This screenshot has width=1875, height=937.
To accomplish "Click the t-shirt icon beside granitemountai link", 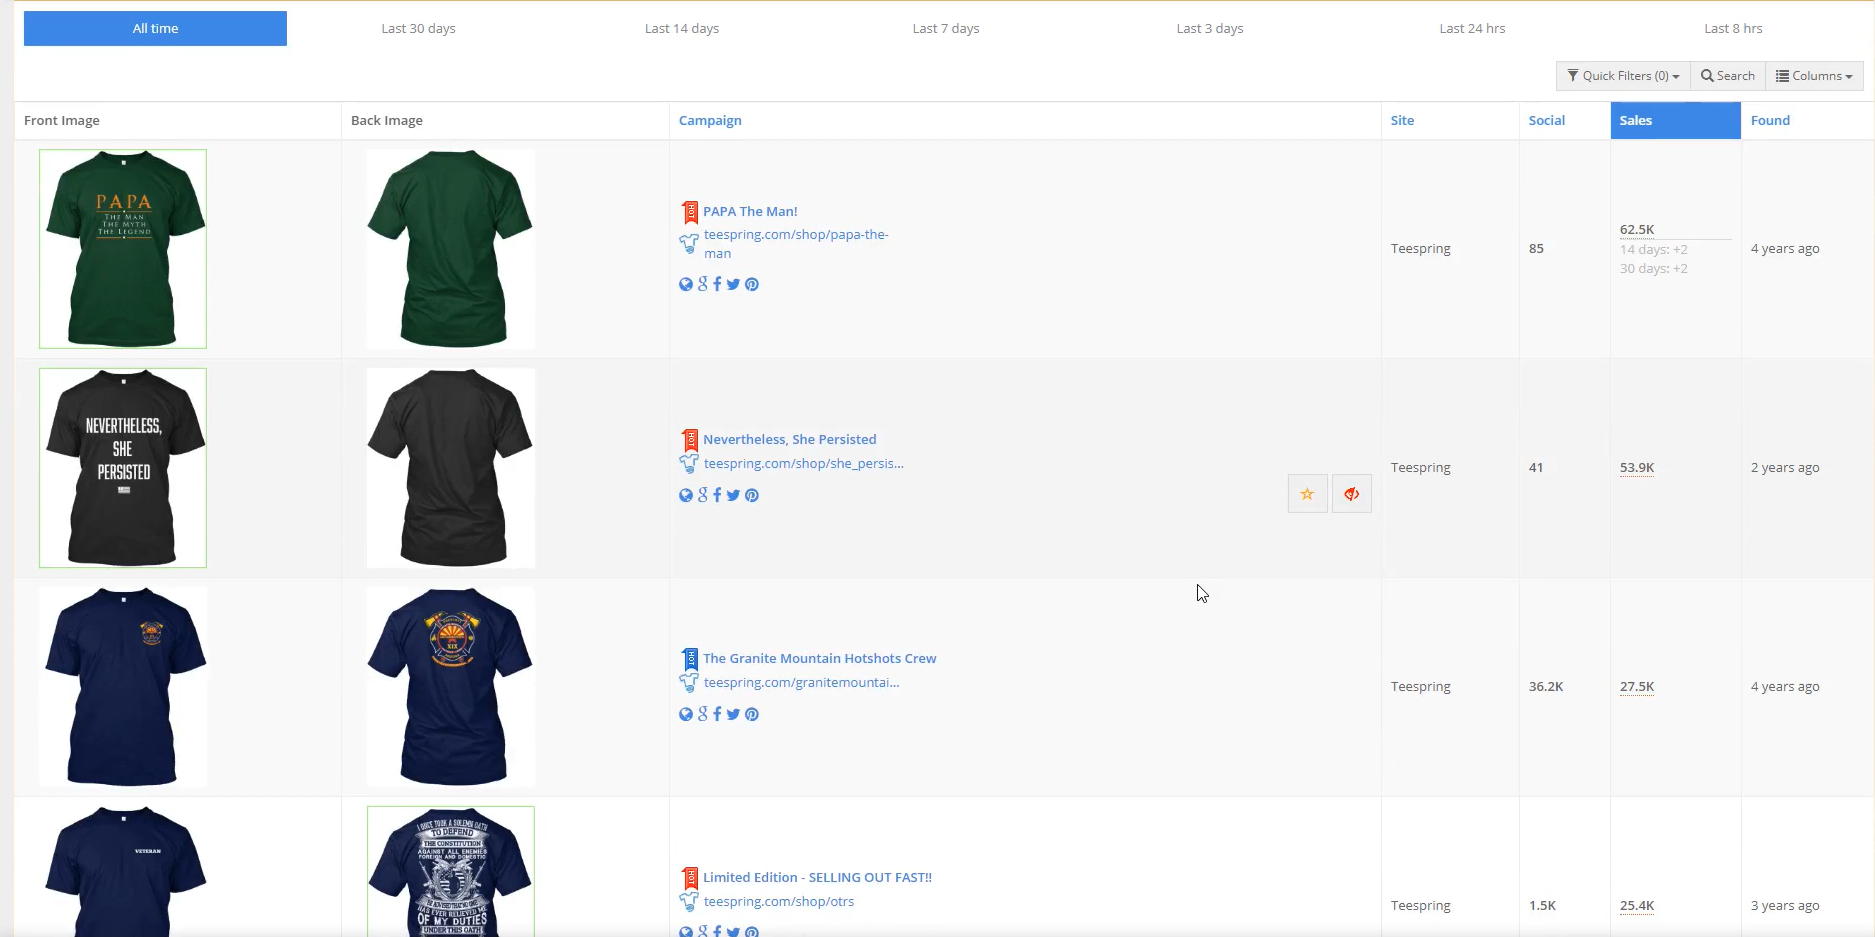I will [688, 683].
